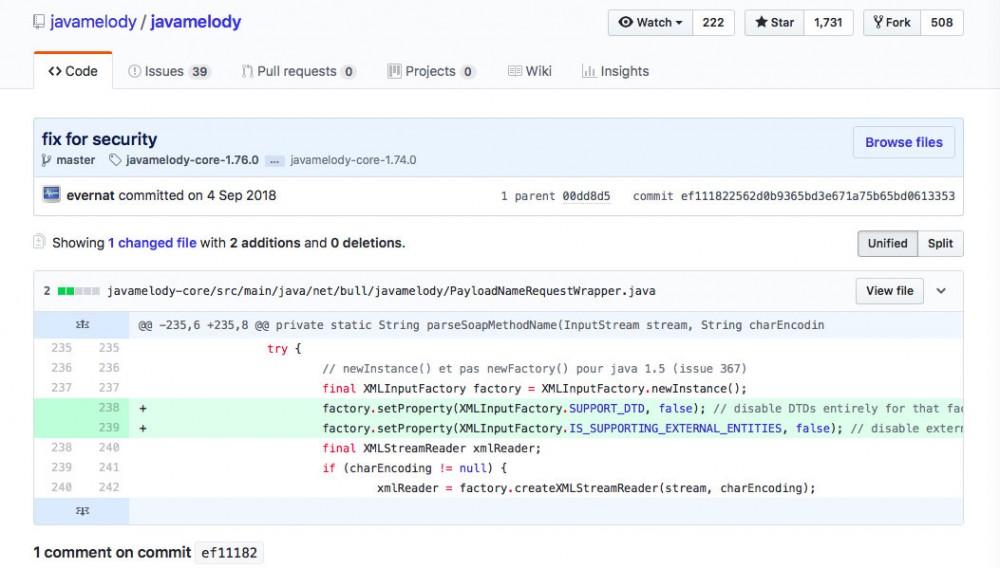Open the Watch dropdown button
The width and height of the screenshot is (1000, 568).
pyautogui.click(x=651, y=22)
